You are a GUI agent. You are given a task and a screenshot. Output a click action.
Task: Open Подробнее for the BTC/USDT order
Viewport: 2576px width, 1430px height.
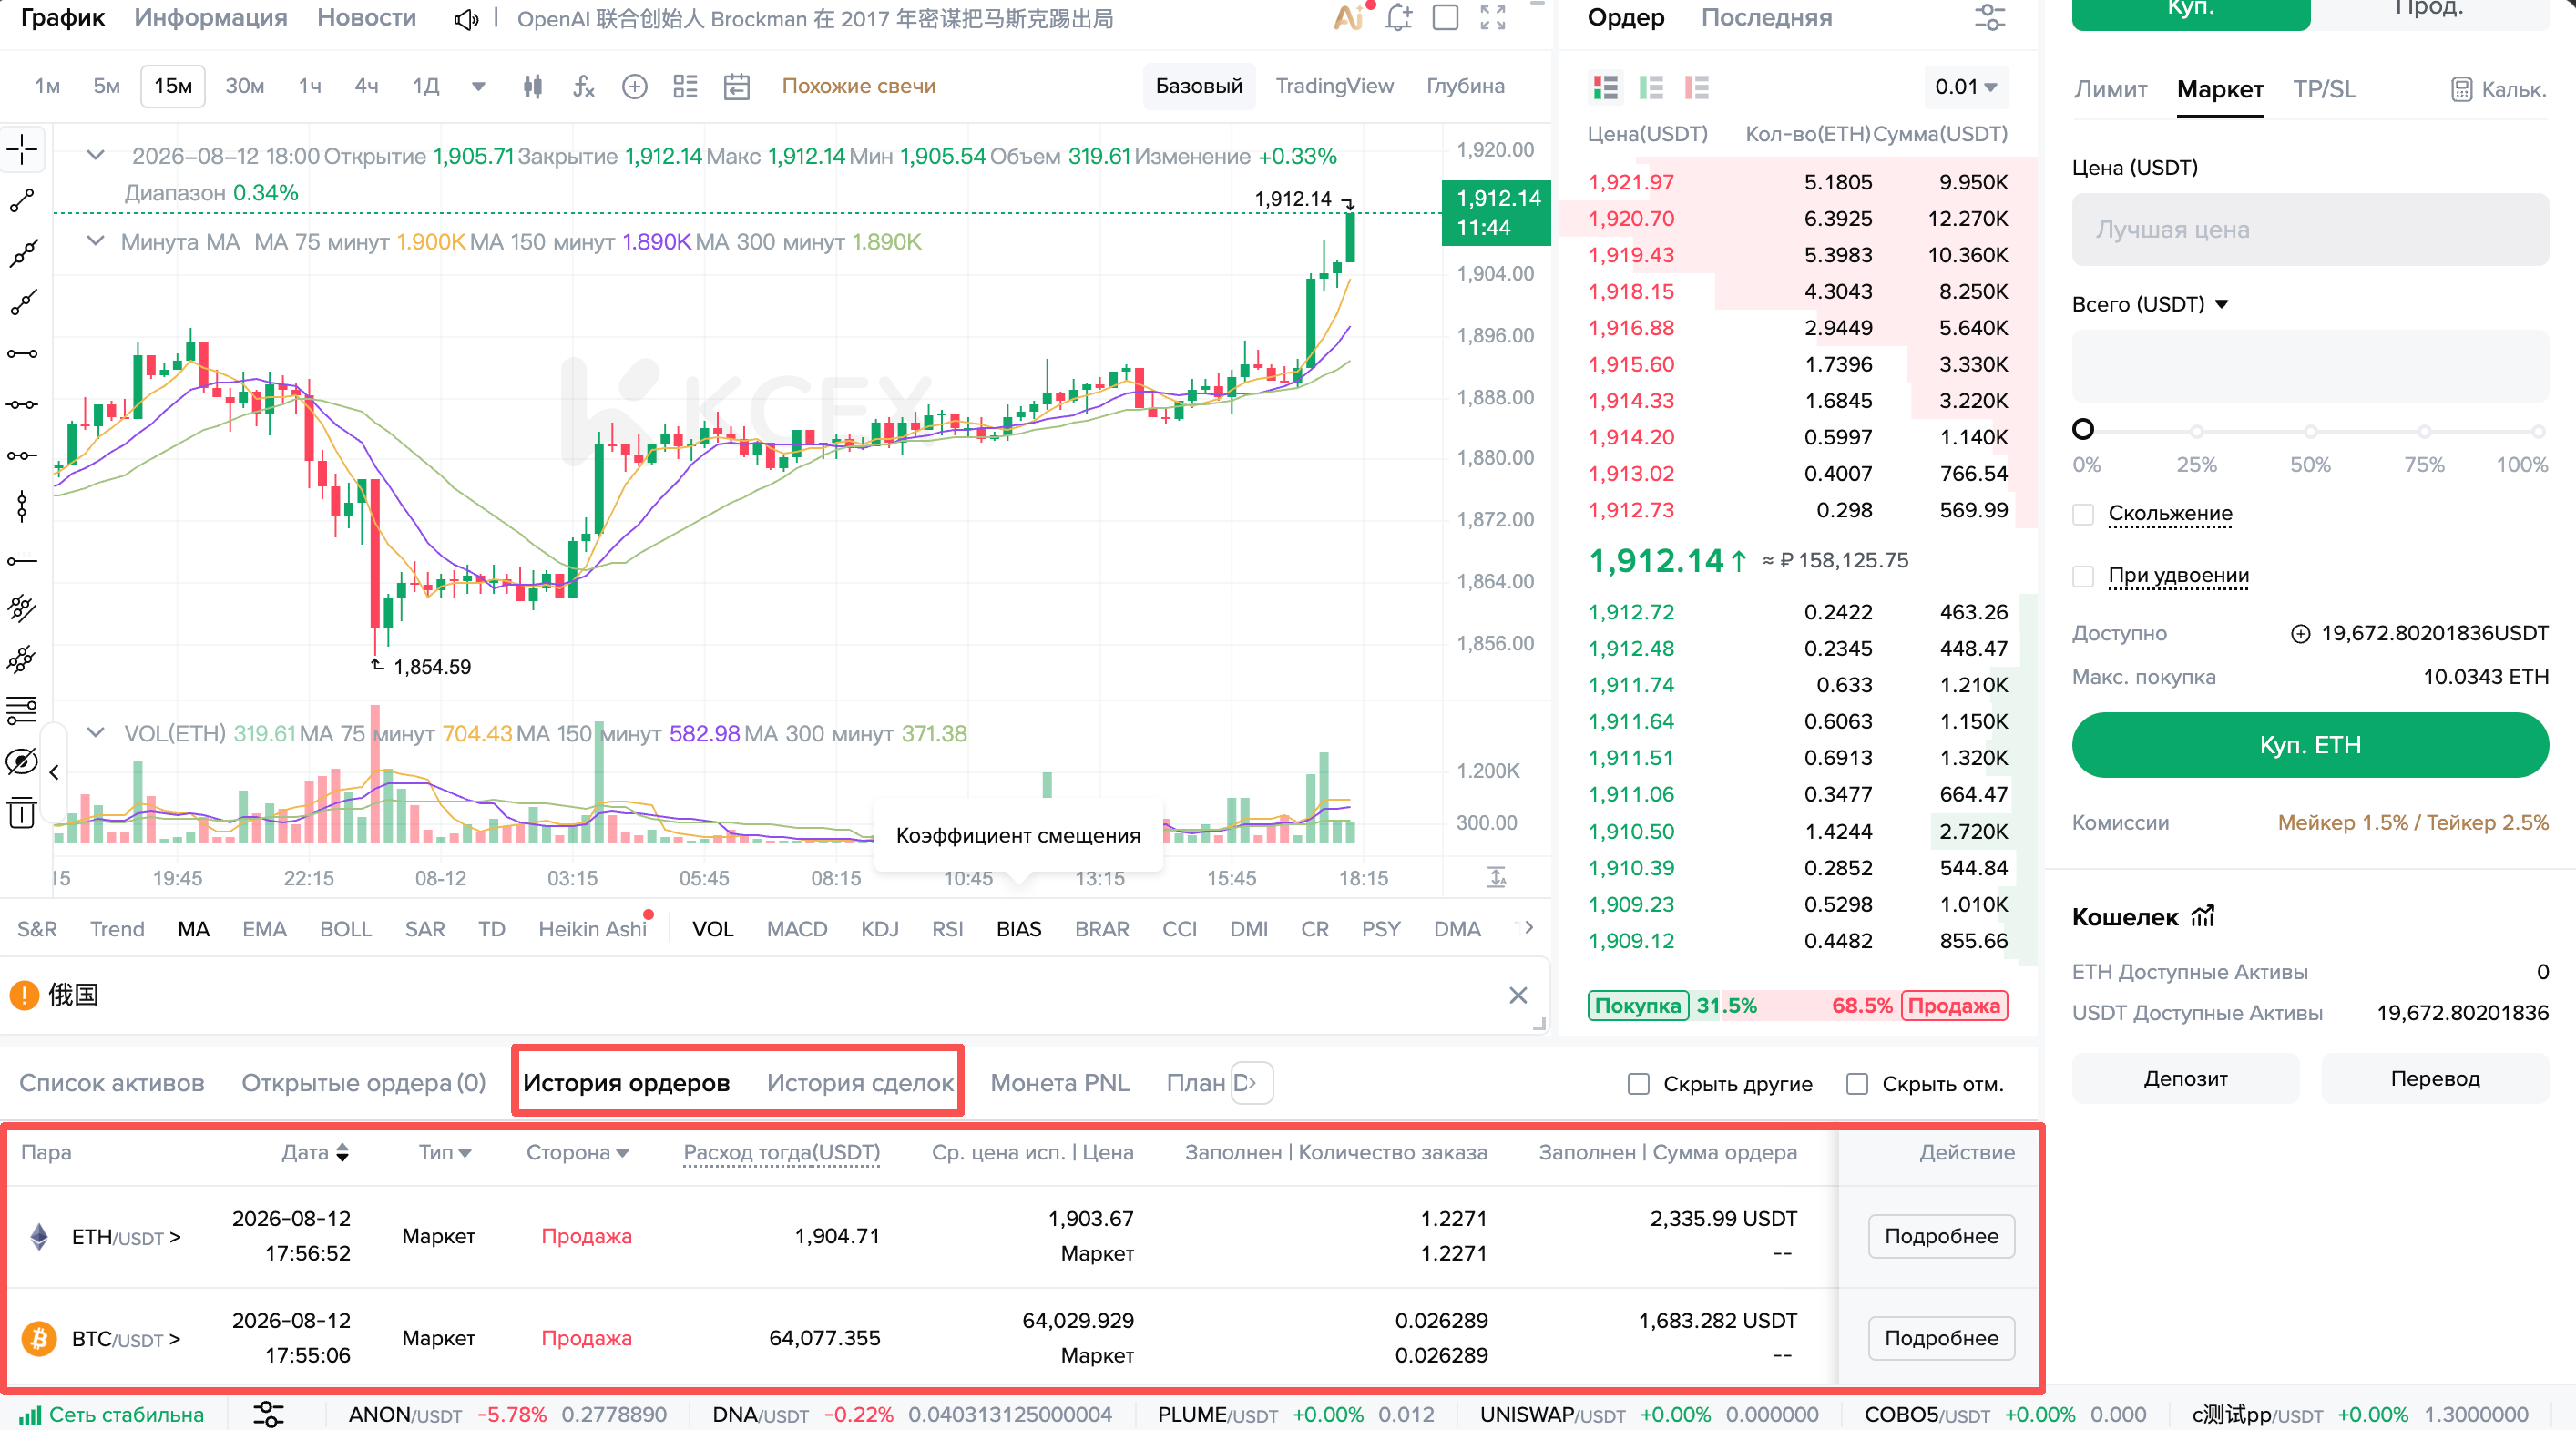pyautogui.click(x=1941, y=1338)
